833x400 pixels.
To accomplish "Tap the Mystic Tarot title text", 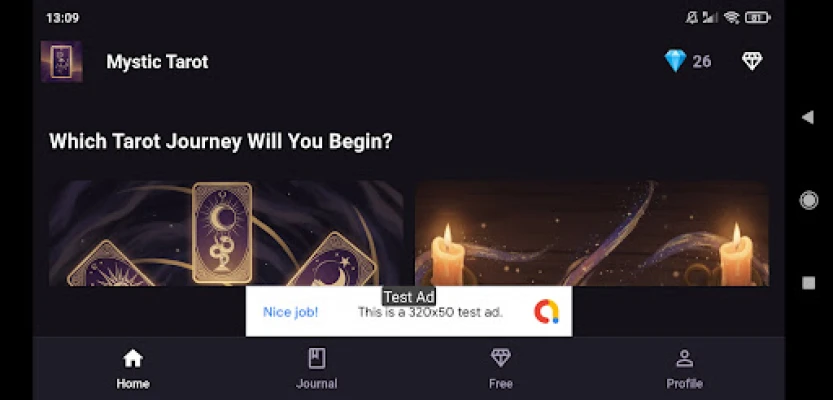I will point(157,62).
